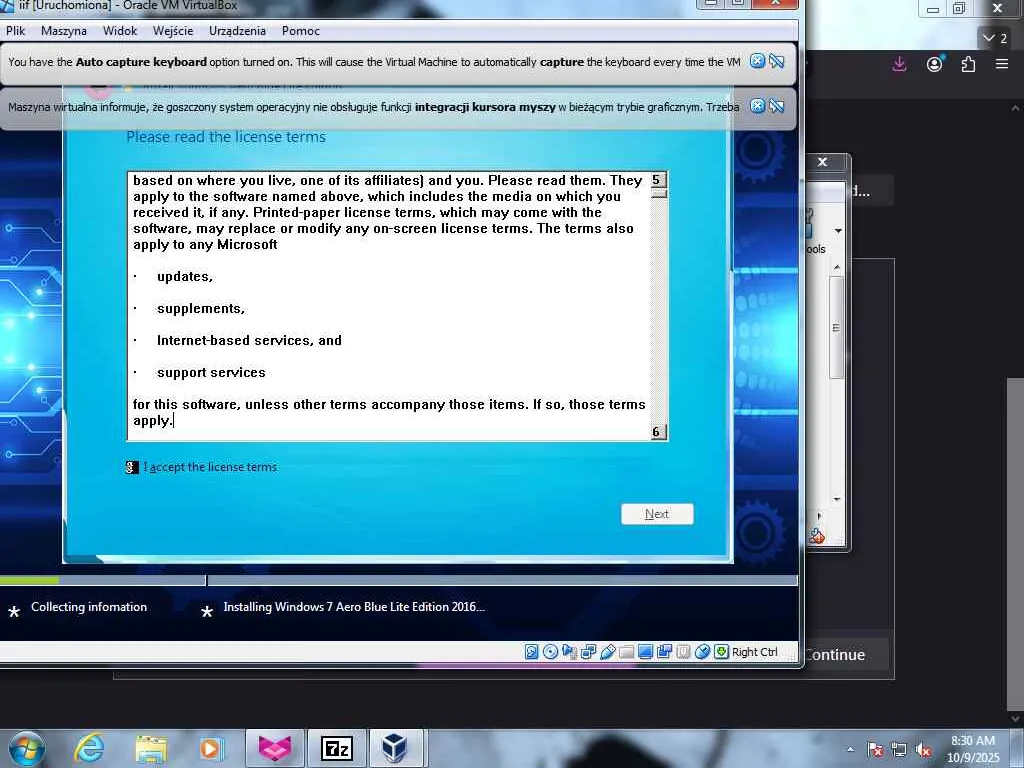Click Installing Windows 7 Aero Blue Lite text

(x=354, y=607)
